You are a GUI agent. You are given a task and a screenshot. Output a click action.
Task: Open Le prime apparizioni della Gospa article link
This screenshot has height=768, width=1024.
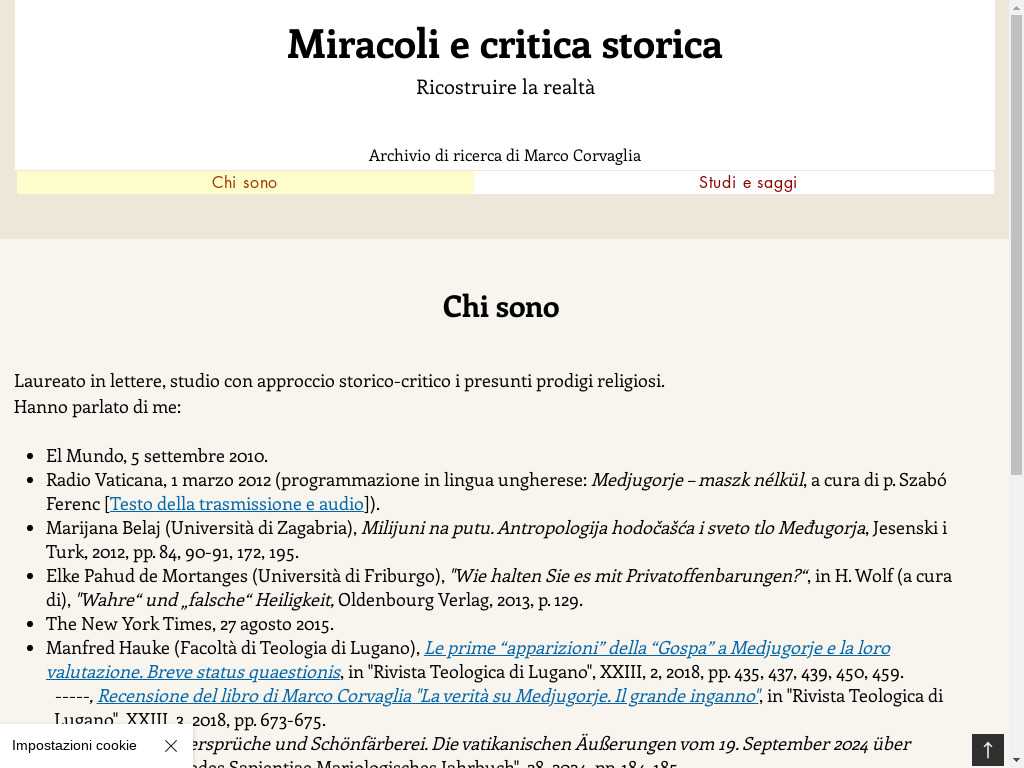(x=468, y=660)
